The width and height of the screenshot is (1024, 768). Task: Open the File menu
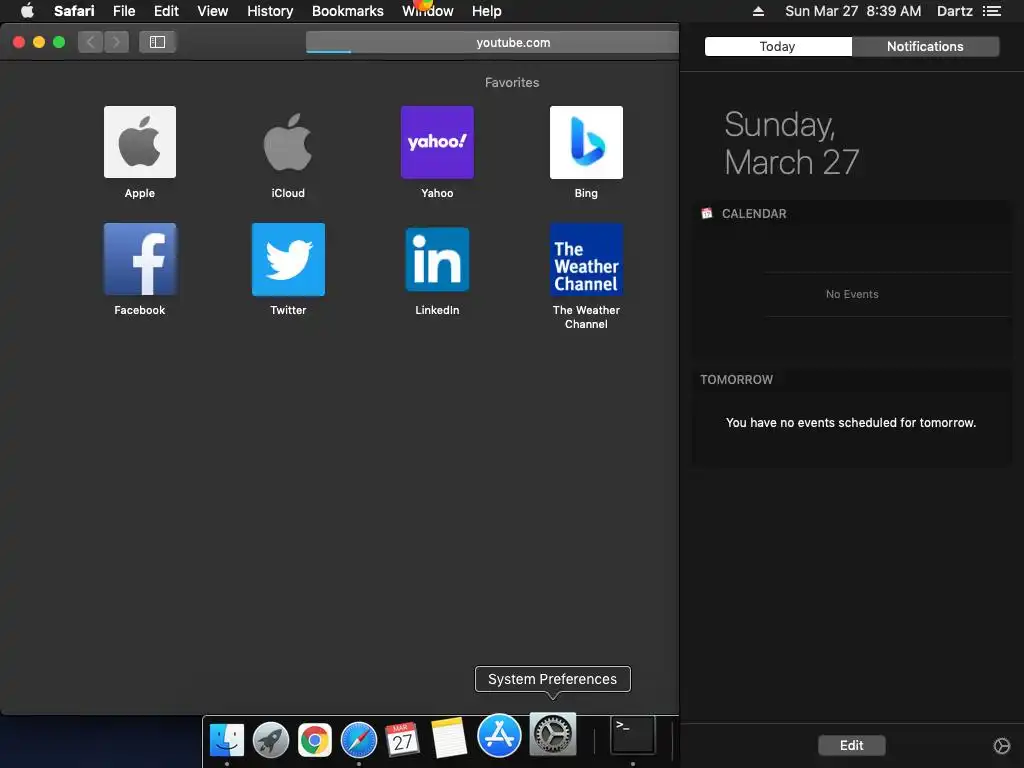tap(124, 11)
